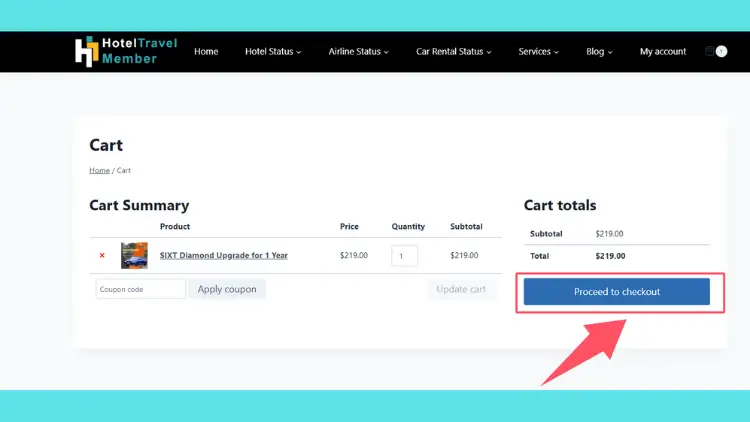This screenshot has width=750, height=422.
Task: Open the SIXT Diamond Upgrade product thumbnail
Action: coord(134,255)
